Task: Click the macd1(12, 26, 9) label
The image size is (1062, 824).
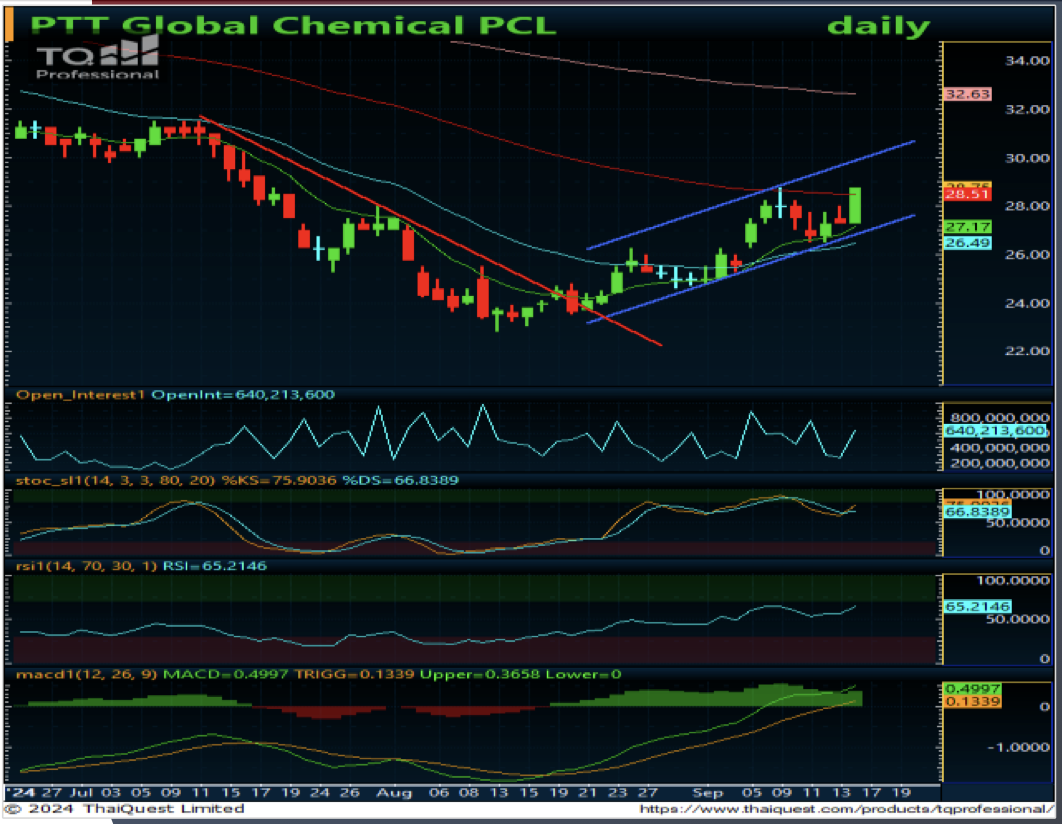Action: 87,674
